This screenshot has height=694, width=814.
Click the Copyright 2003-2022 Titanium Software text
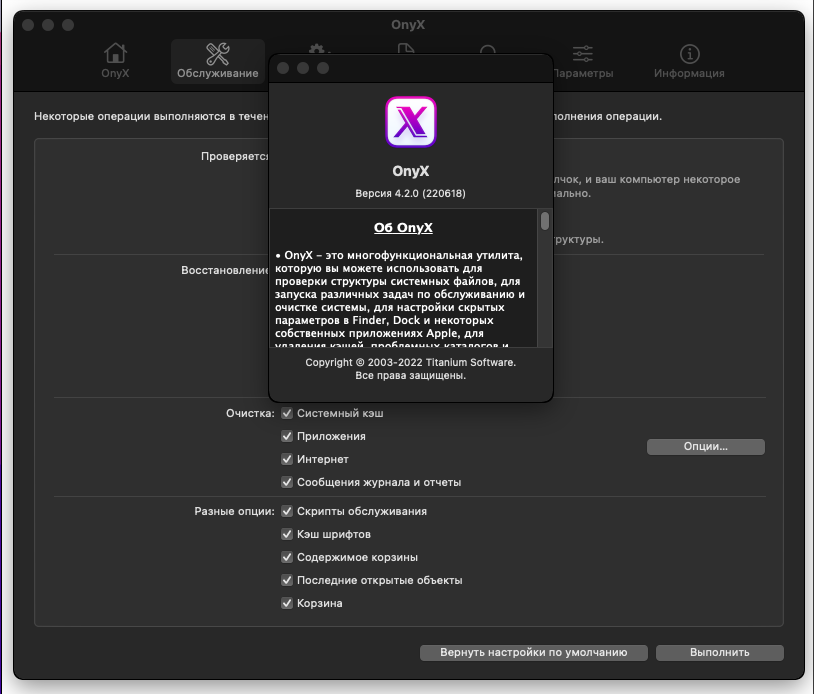(x=410, y=362)
